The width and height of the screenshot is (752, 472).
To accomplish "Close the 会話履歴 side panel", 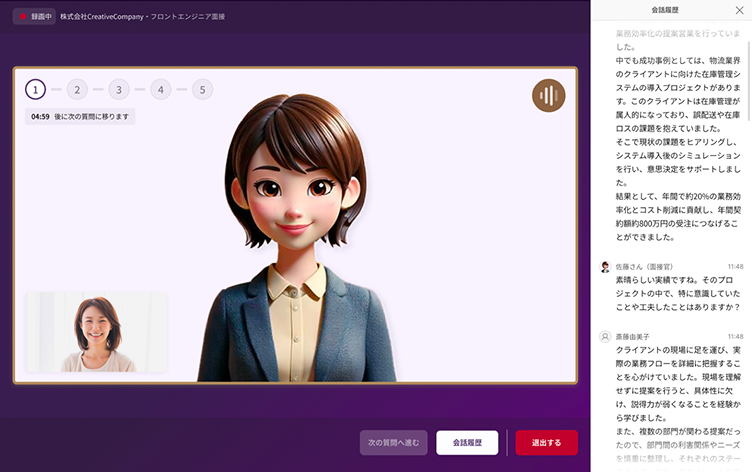I will 738,10.
